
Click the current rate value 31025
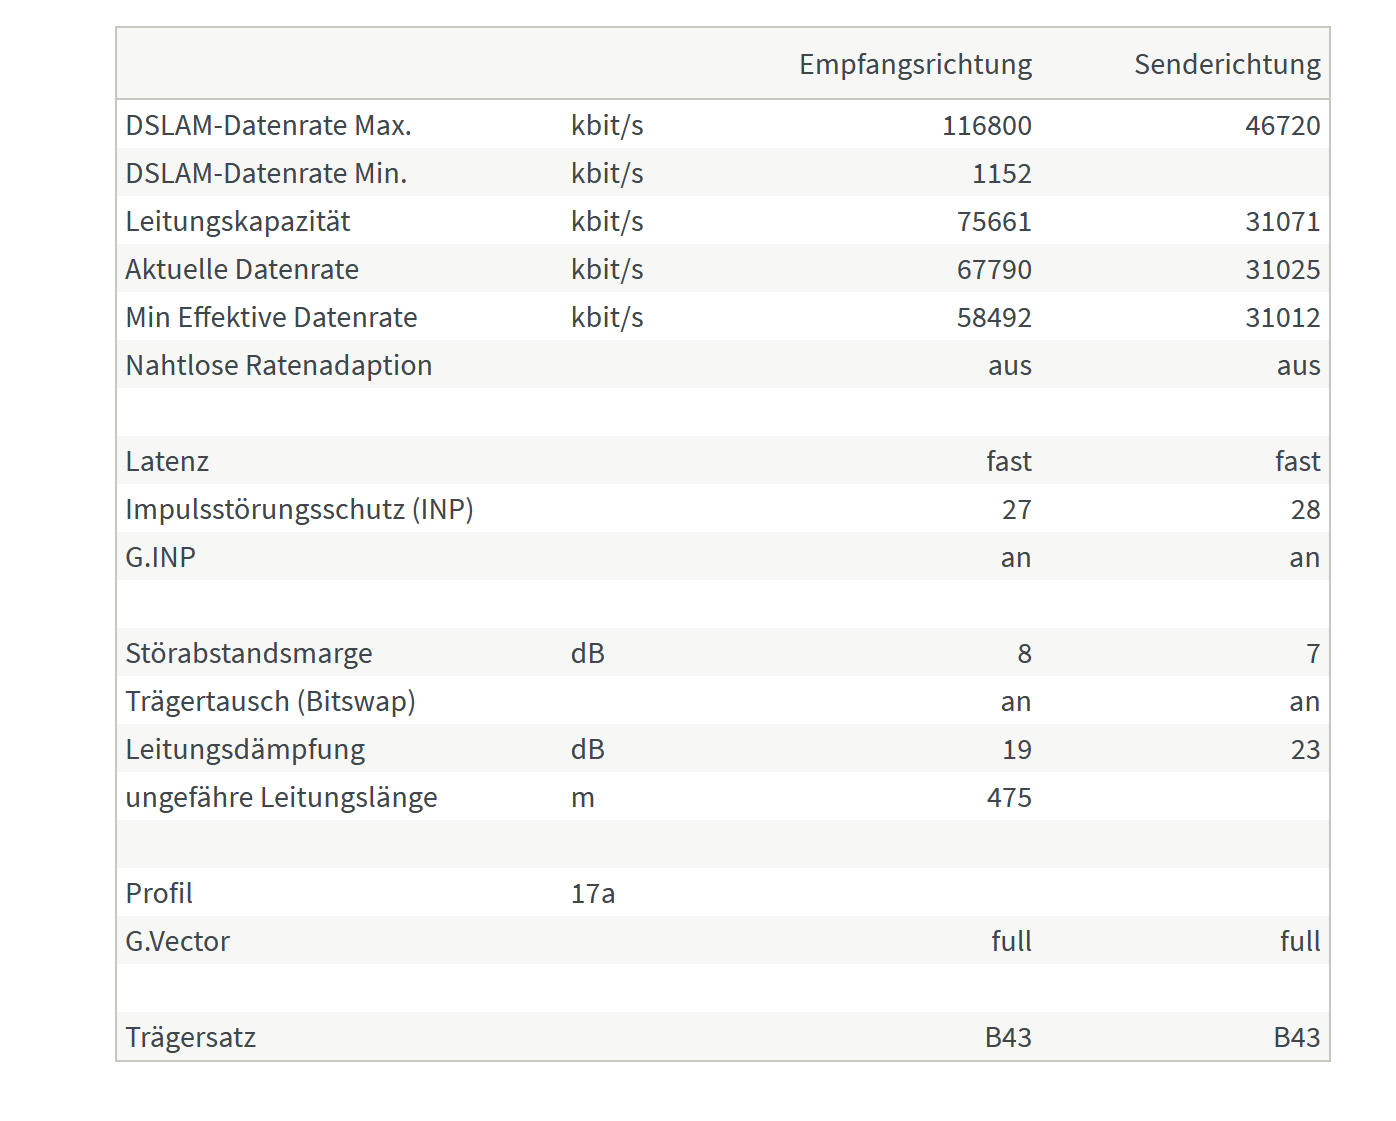(x=1282, y=269)
